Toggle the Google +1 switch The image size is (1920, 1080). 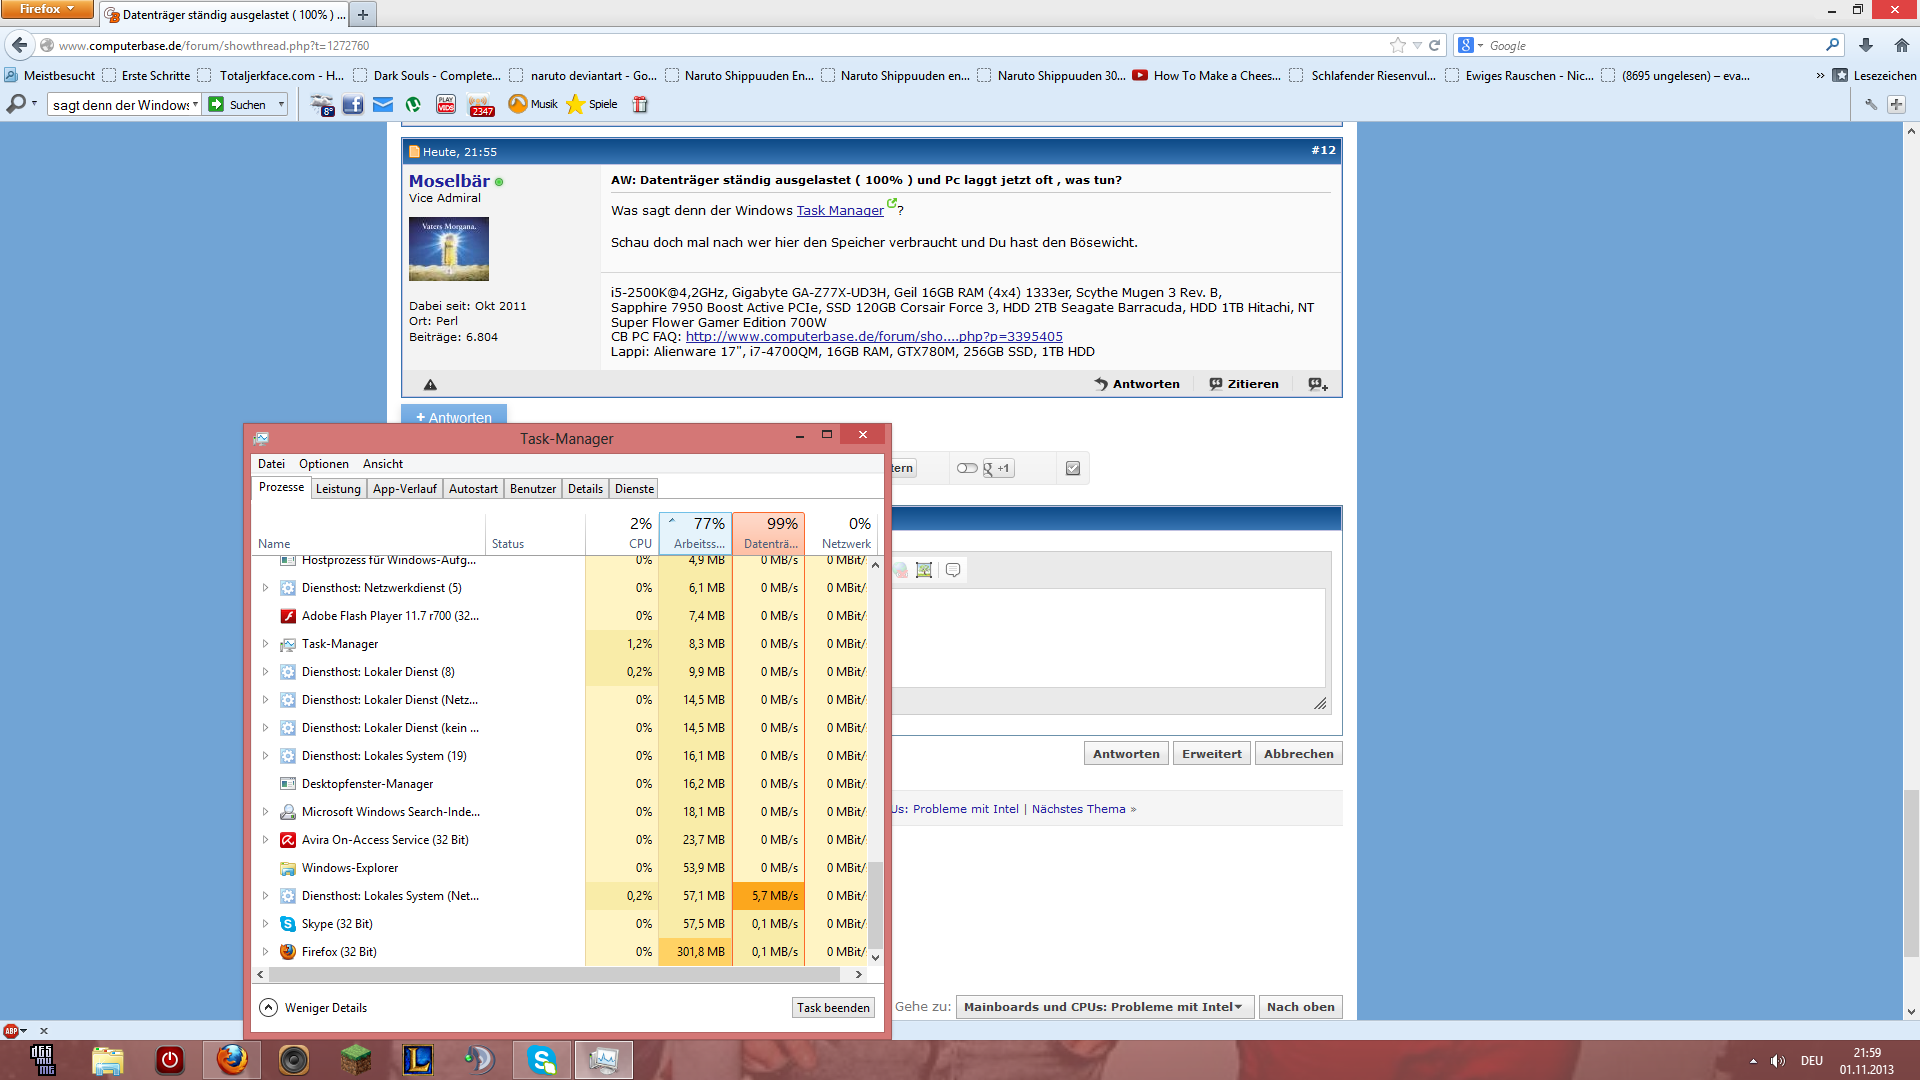coord(966,468)
